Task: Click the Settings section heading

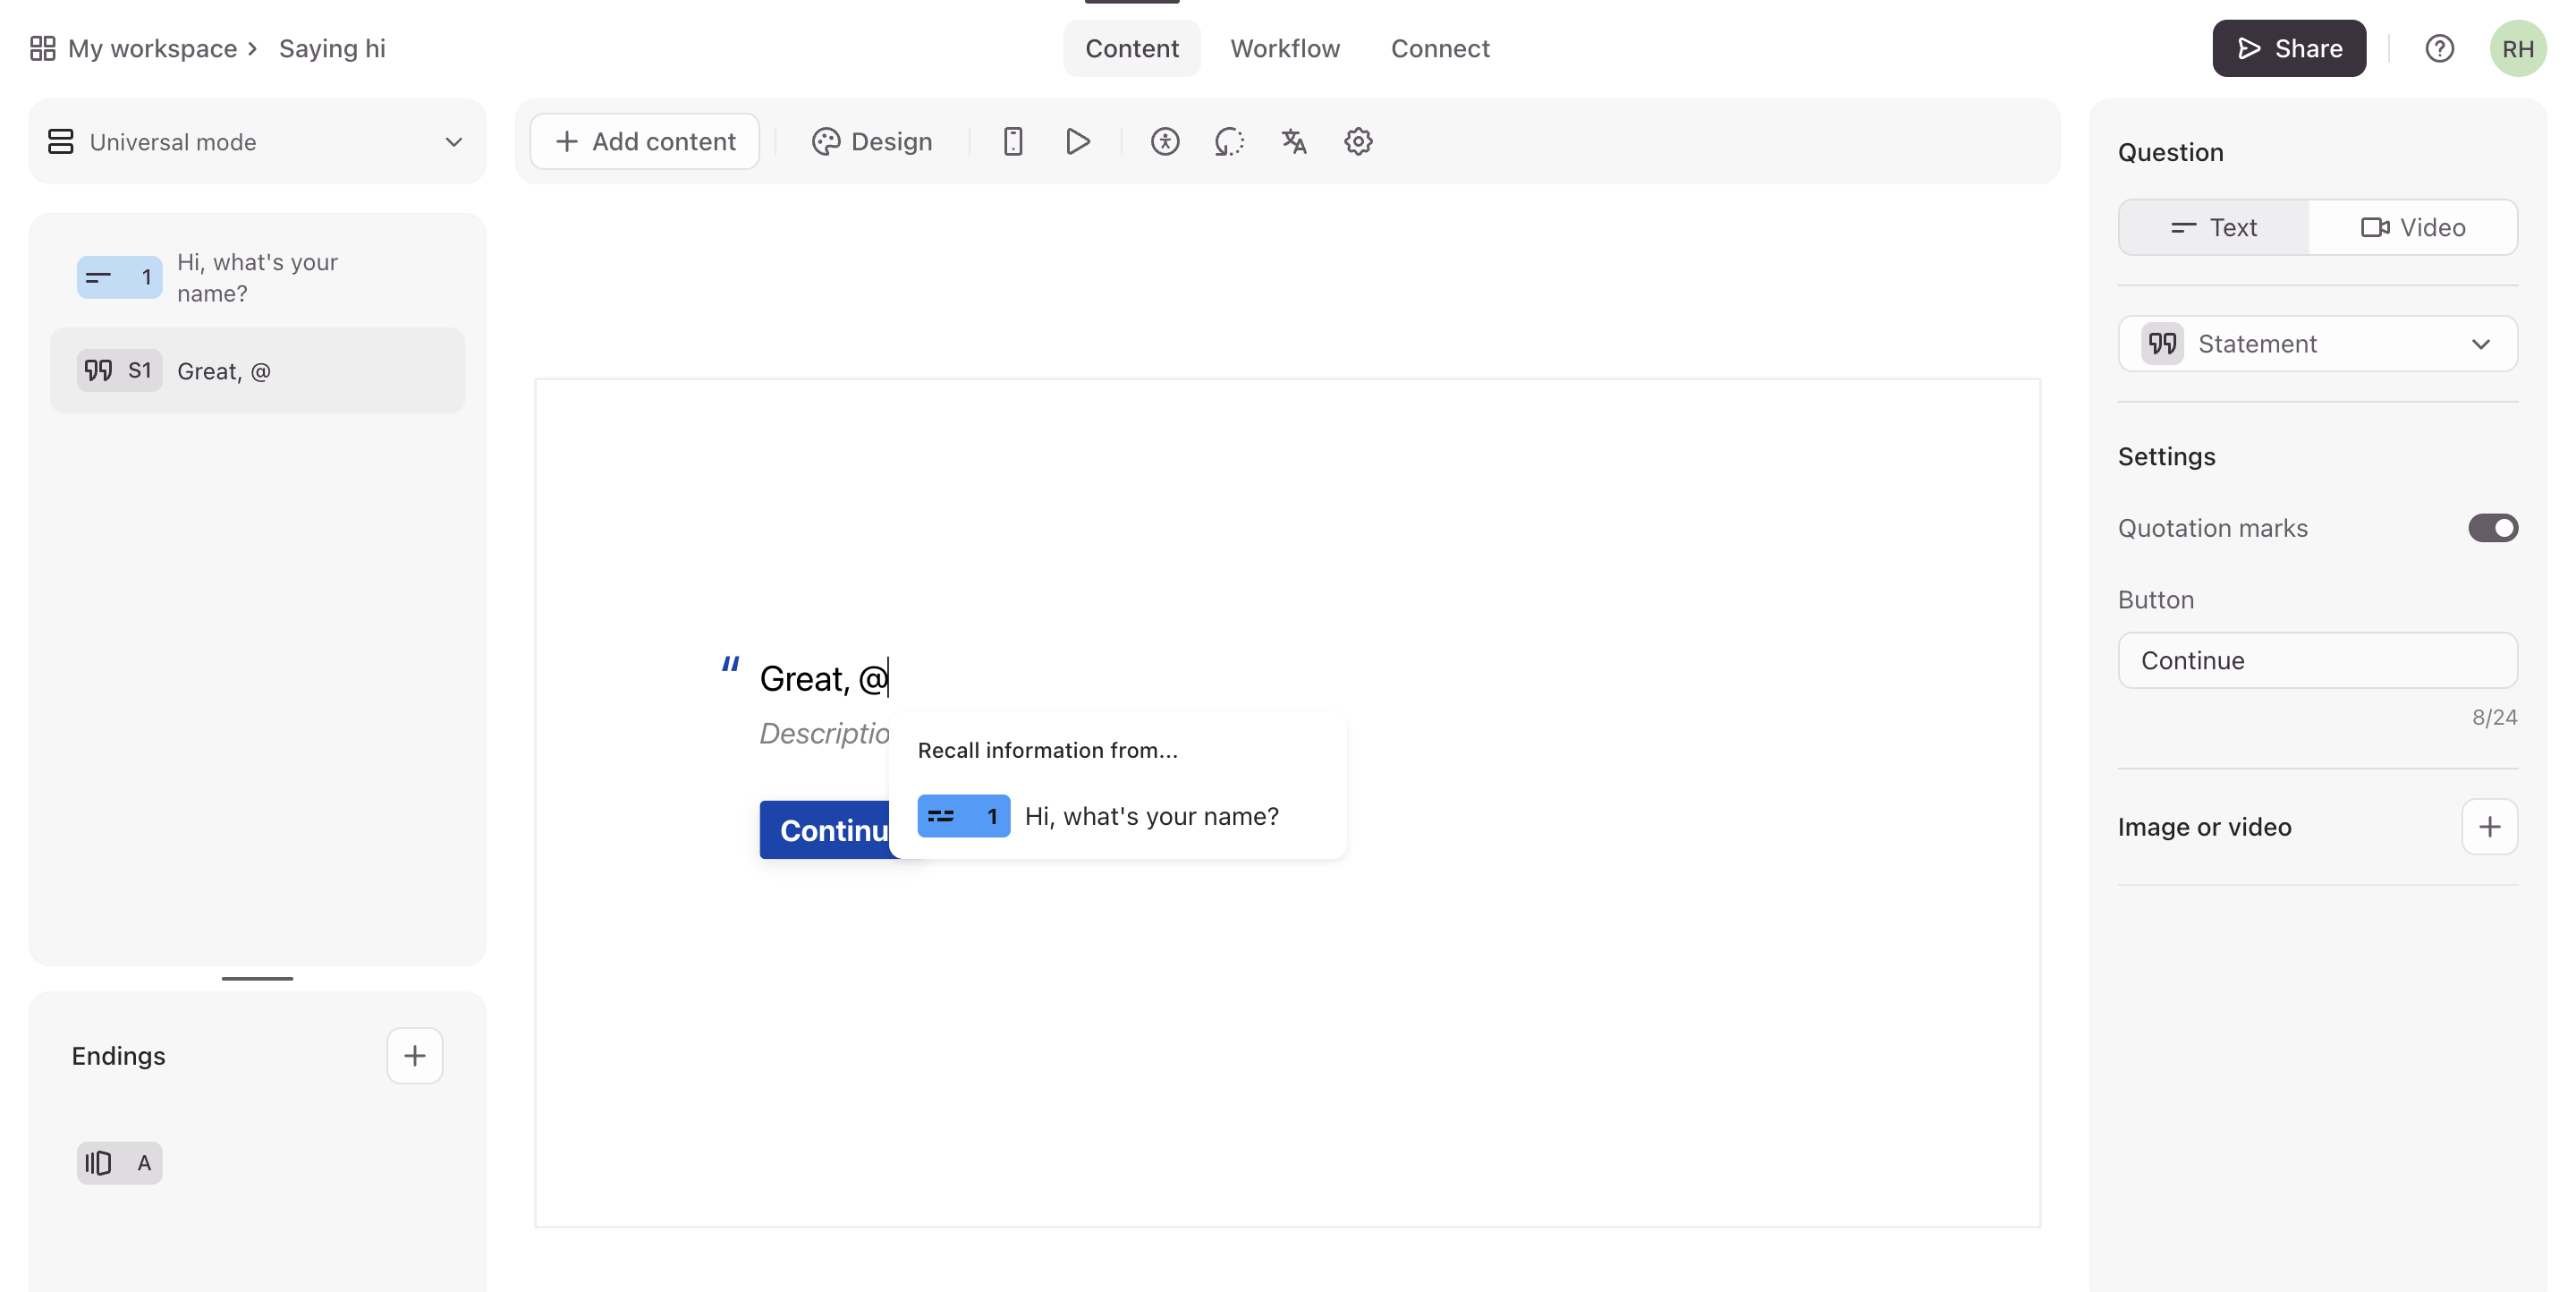Action: pos(2166,456)
